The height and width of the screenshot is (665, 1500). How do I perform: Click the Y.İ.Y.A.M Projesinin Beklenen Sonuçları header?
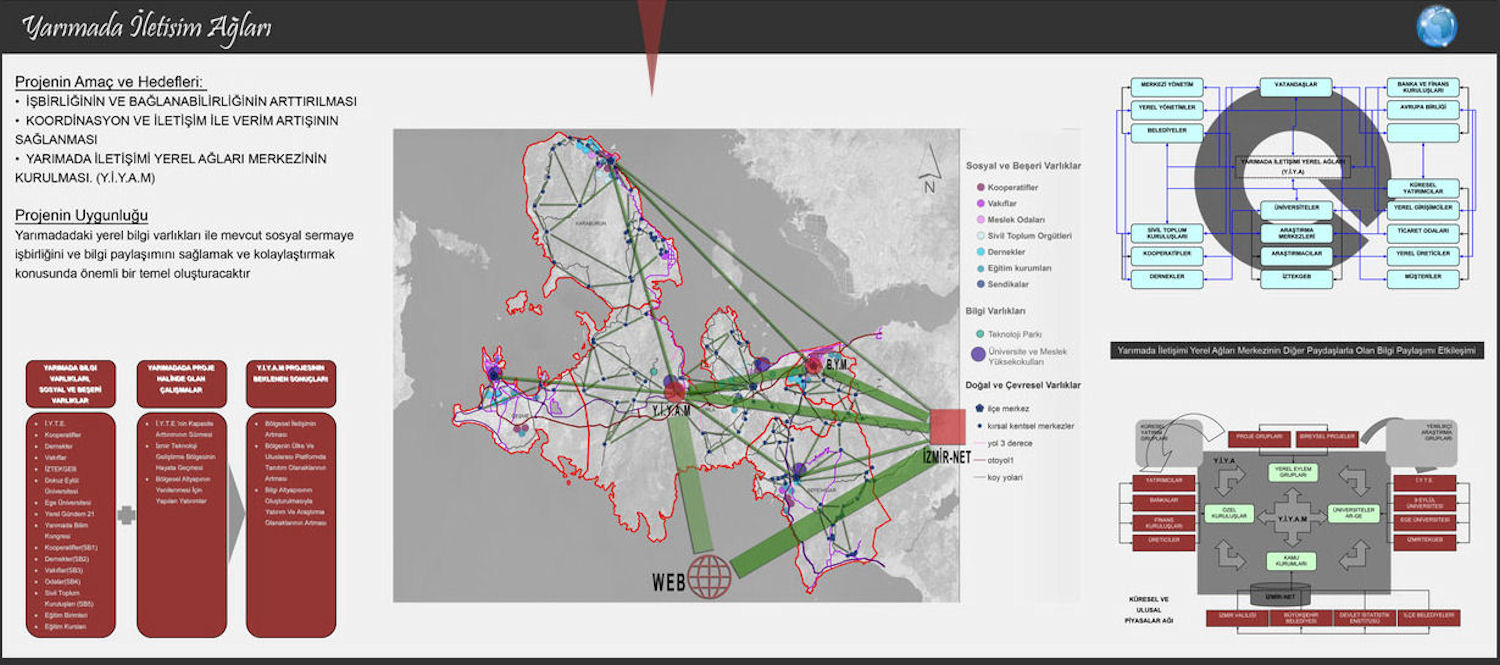pos(291,384)
